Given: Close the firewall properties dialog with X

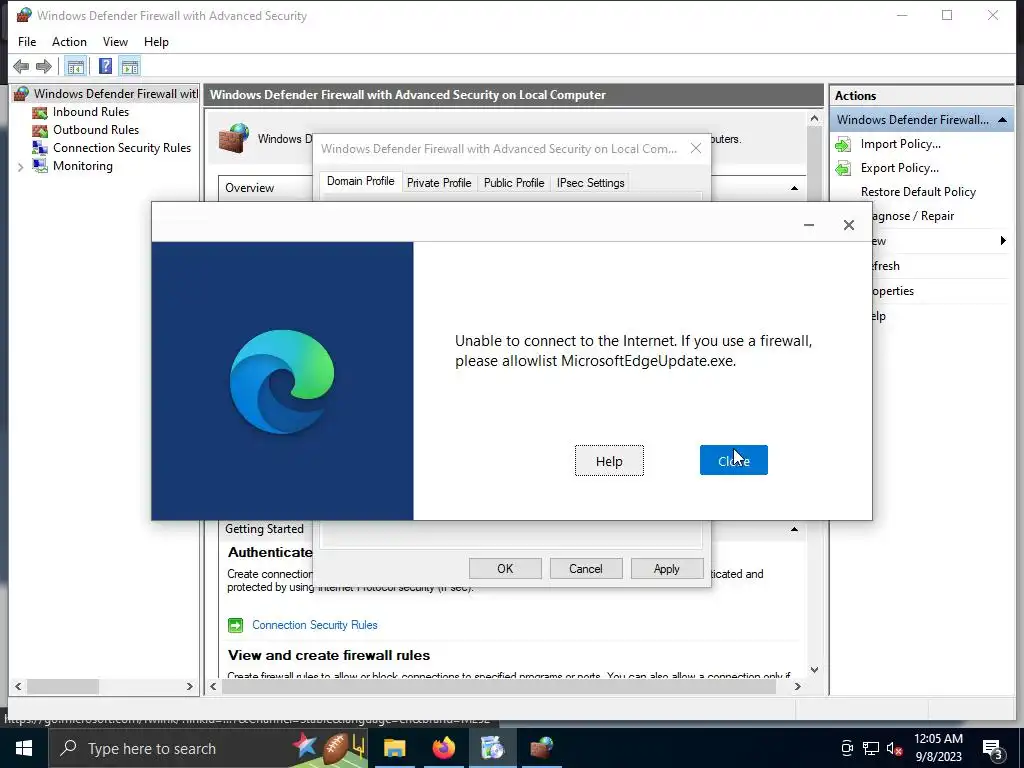Looking at the screenshot, I should pos(696,148).
